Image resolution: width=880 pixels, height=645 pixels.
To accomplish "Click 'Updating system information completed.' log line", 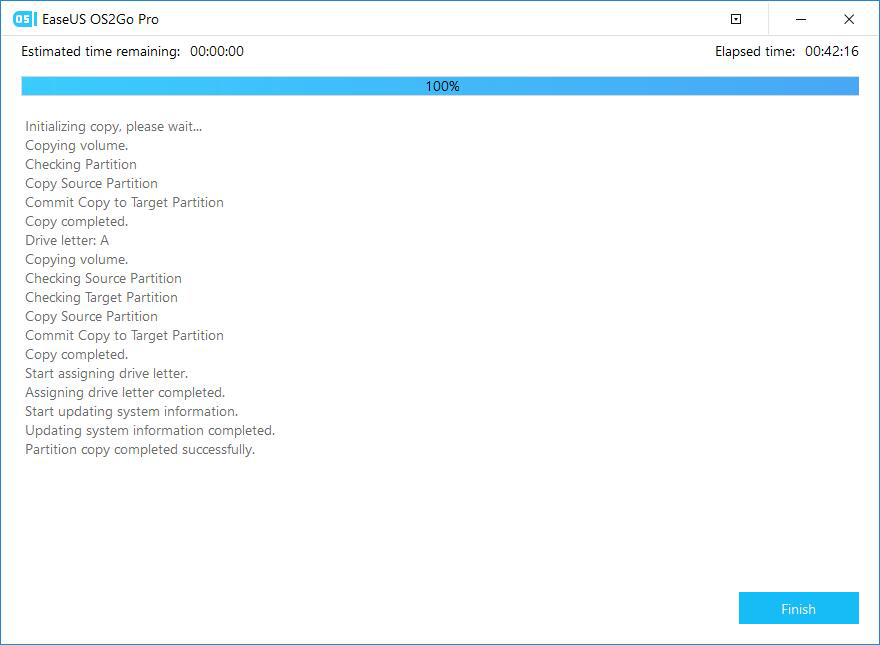I will pos(150,431).
